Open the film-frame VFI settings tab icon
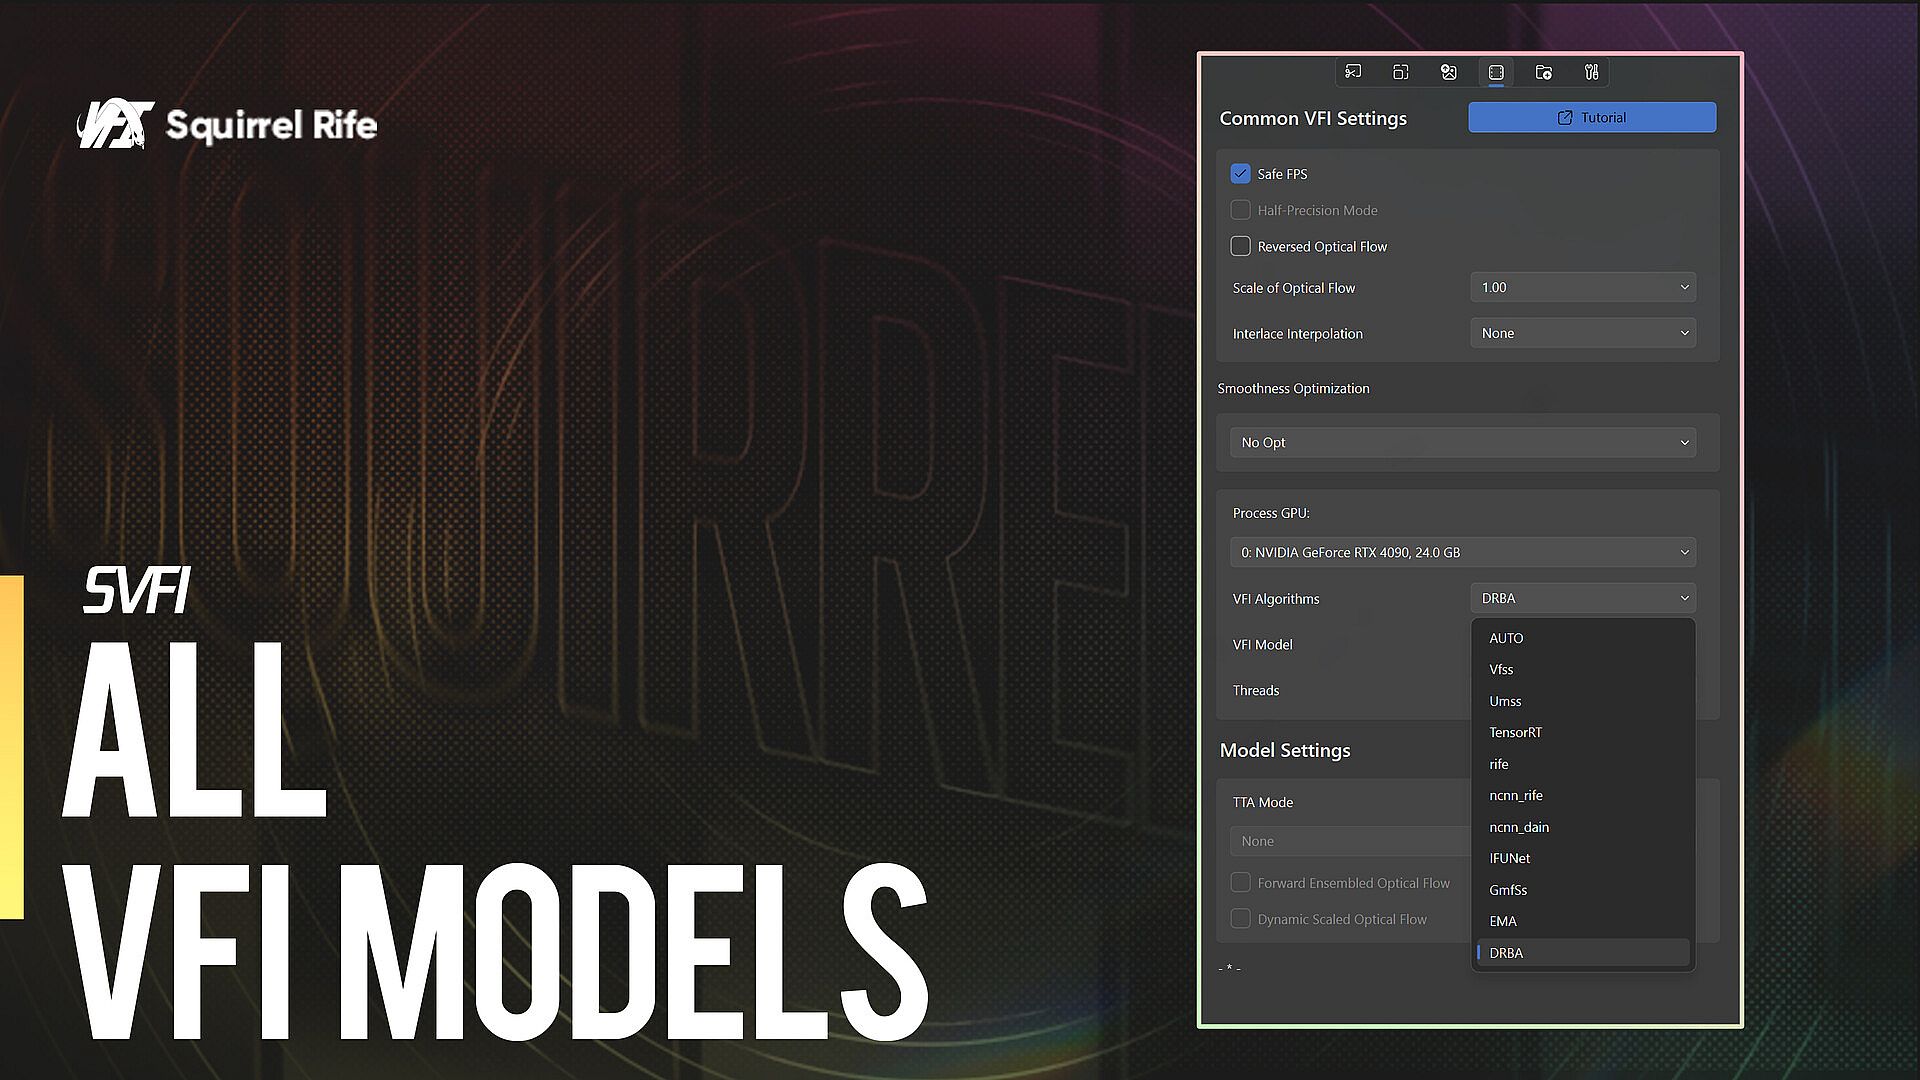Screen dimensions: 1920x1080 coord(1496,72)
